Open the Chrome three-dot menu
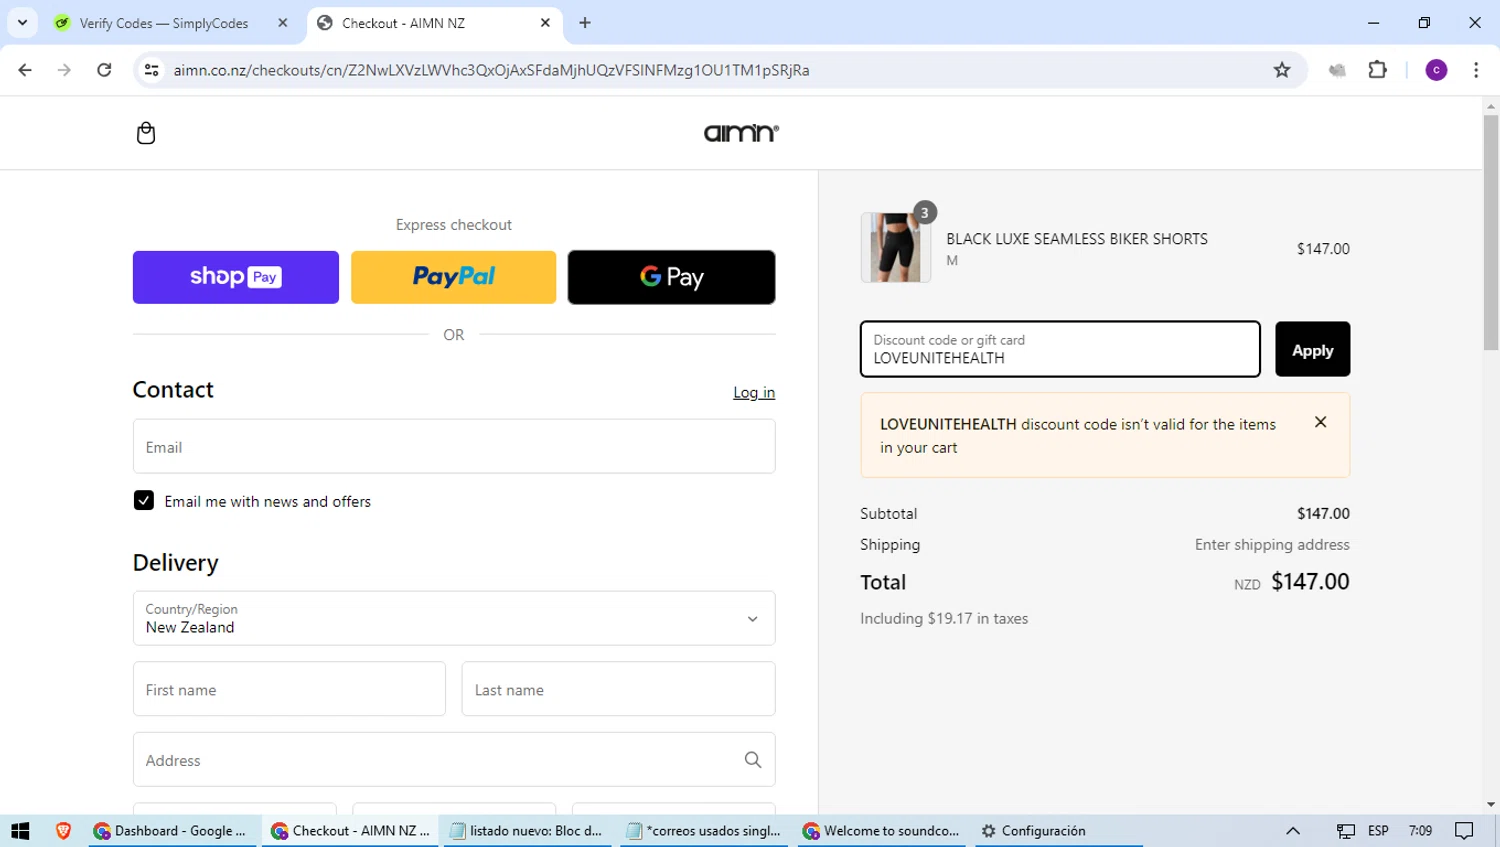 pos(1476,70)
